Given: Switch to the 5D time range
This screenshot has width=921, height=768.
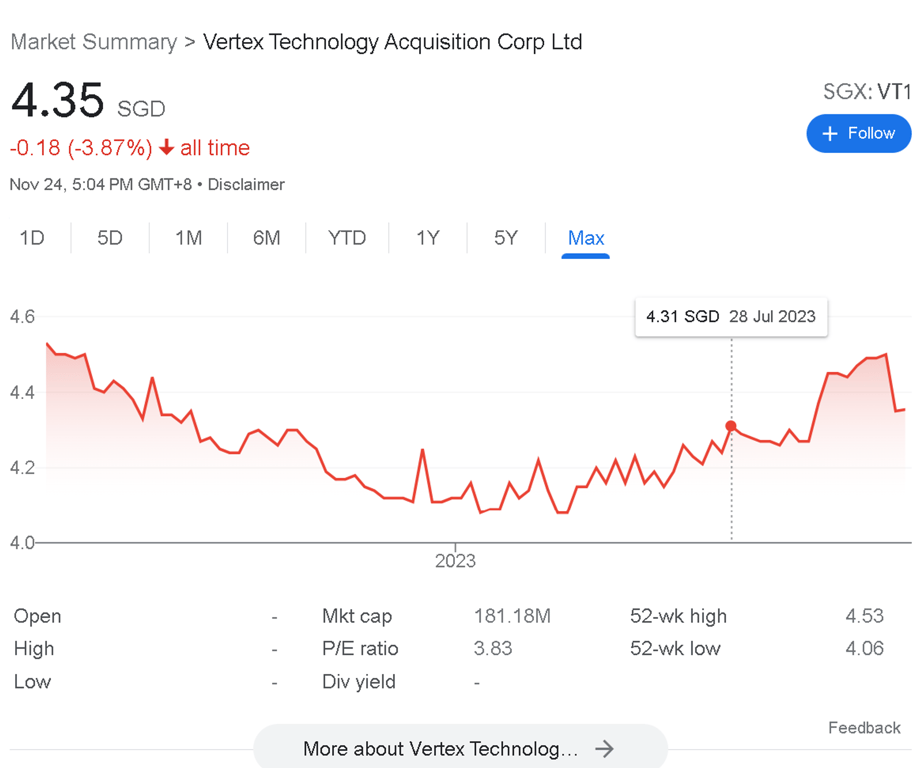Looking at the screenshot, I should tap(110, 238).
